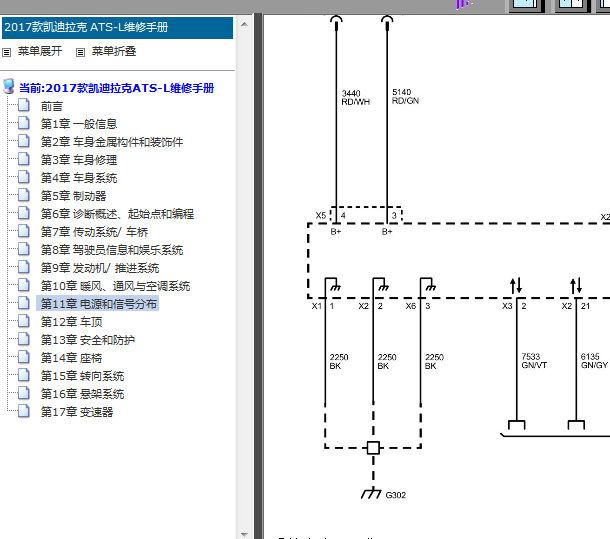Click the page icon beside 第4章 车身系统
The image size is (610, 539).
pyautogui.click(x=24, y=177)
